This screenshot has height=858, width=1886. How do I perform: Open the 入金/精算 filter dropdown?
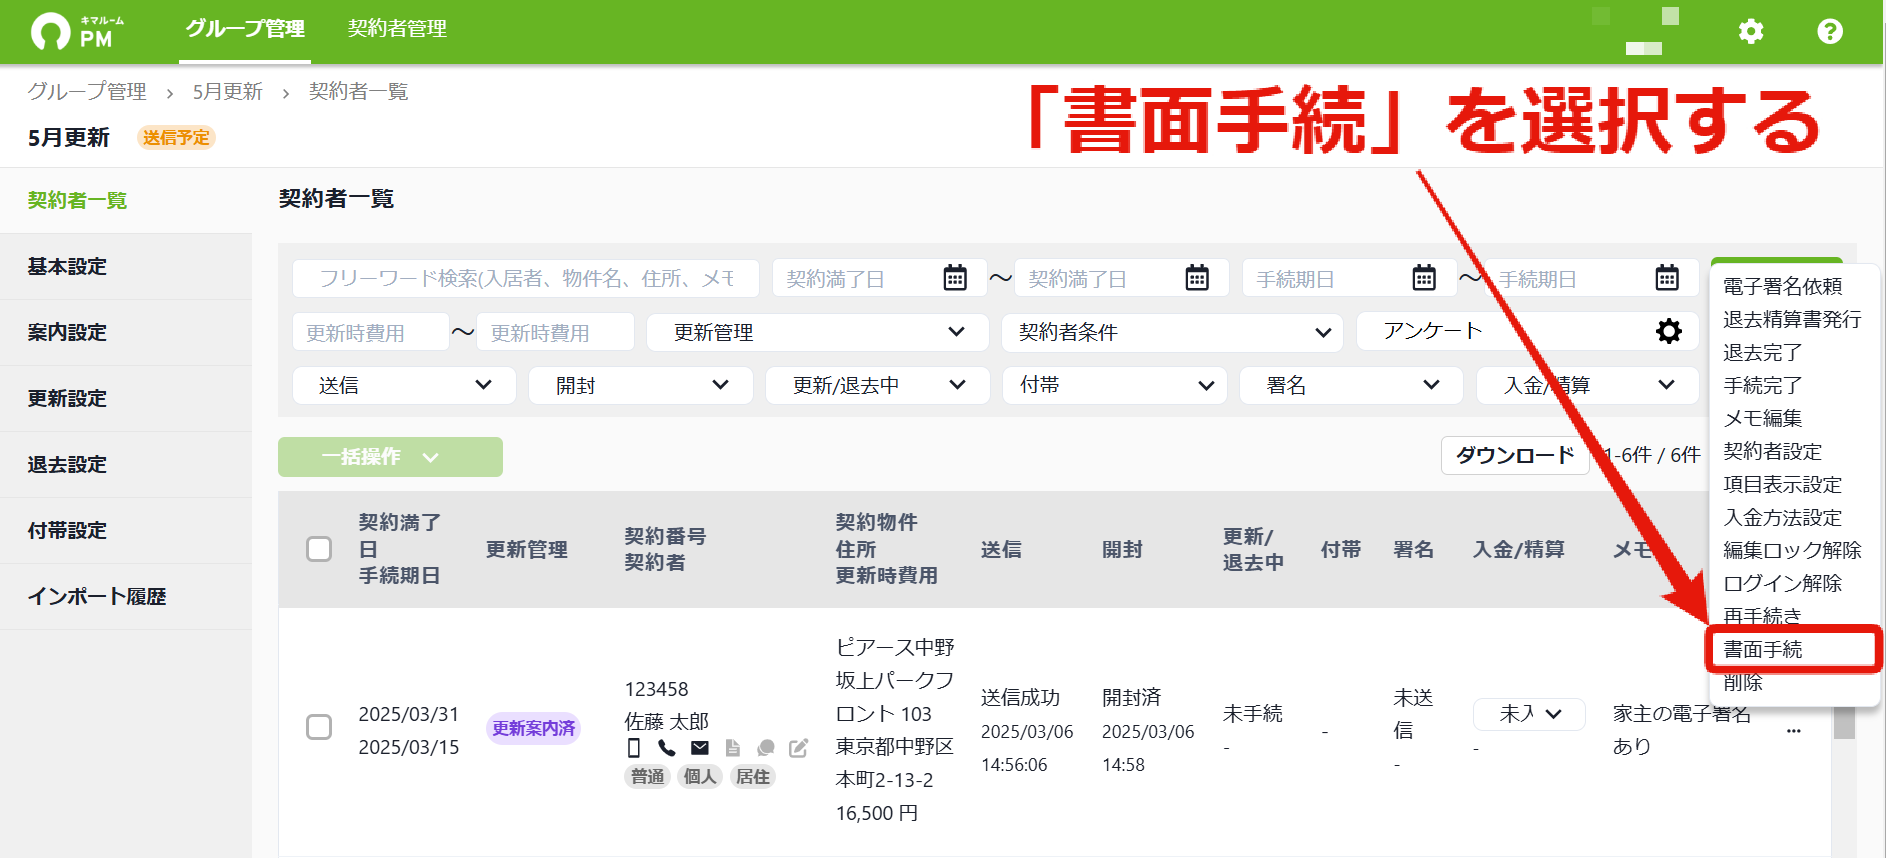point(1587,385)
